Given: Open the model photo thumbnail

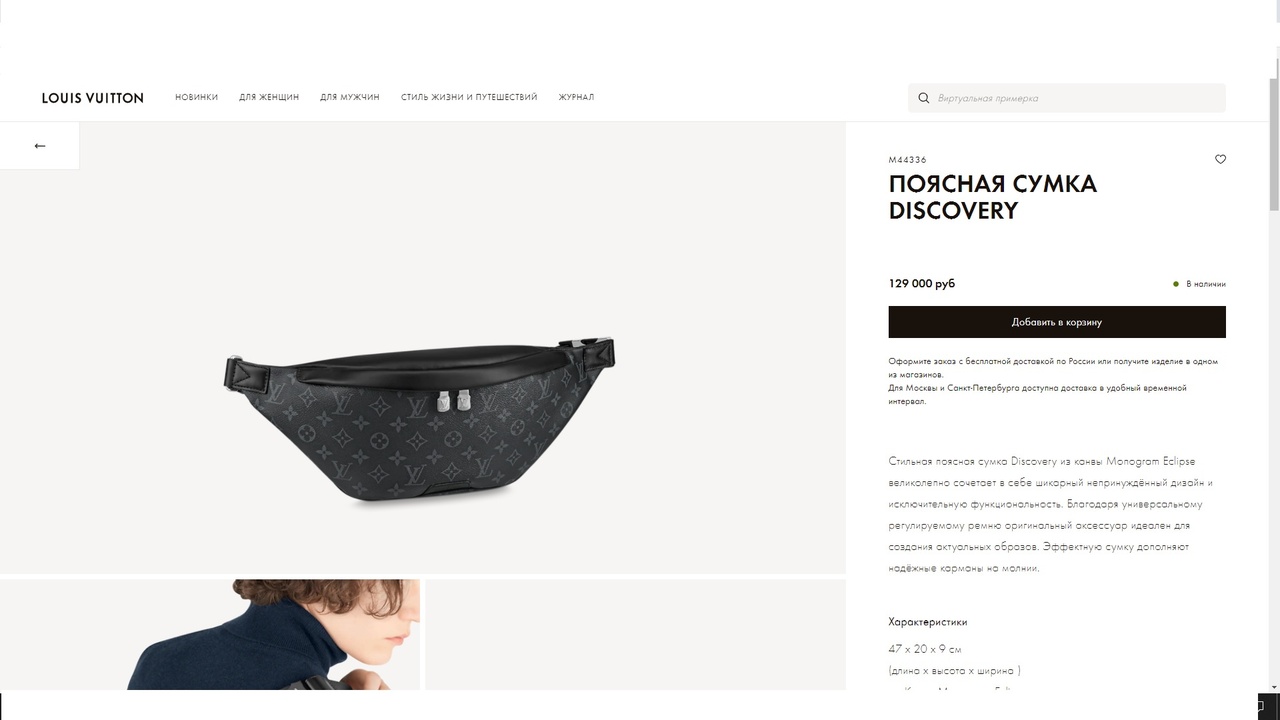Looking at the screenshot, I should [210, 635].
